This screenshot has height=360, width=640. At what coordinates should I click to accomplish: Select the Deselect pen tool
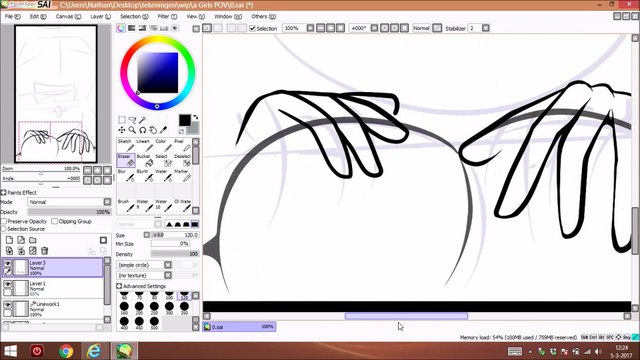point(182,160)
